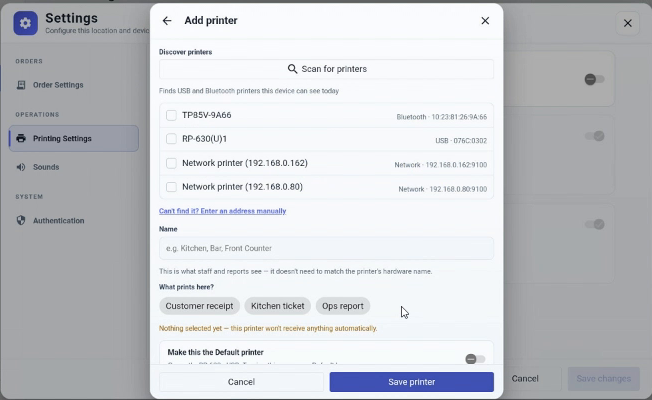Click the Bluetooth address 10:23:81:26:9A:66
The image size is (652, 400).
(x=459, y=117)
